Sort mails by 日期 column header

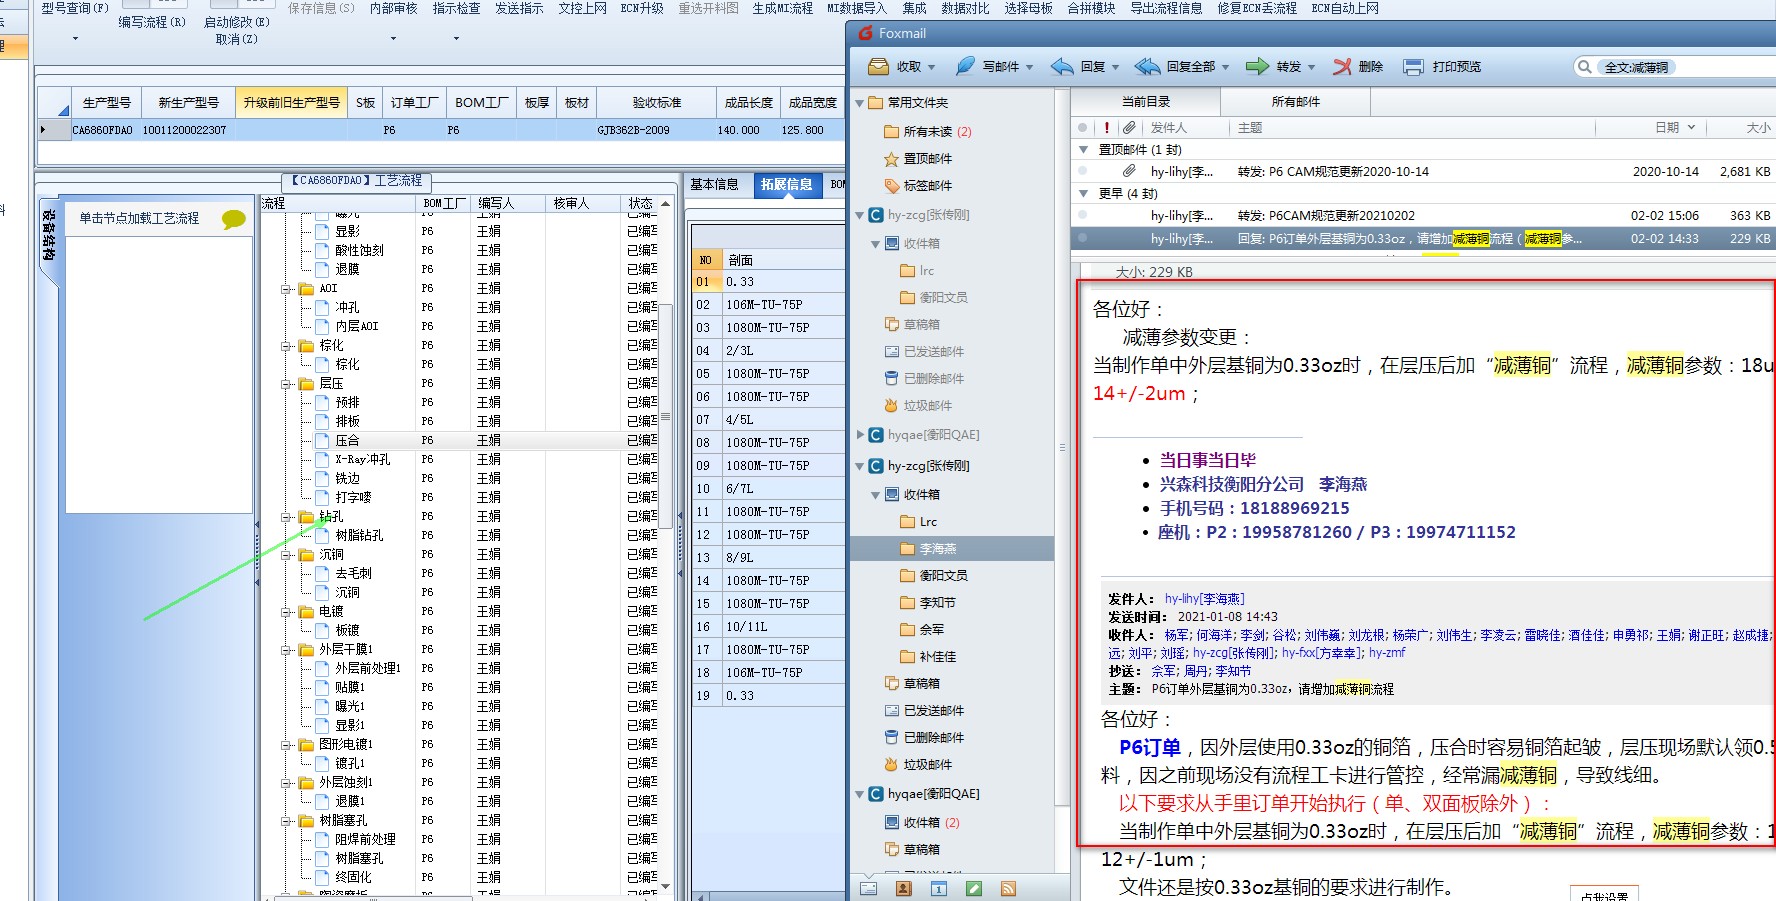coord(1667,128)
